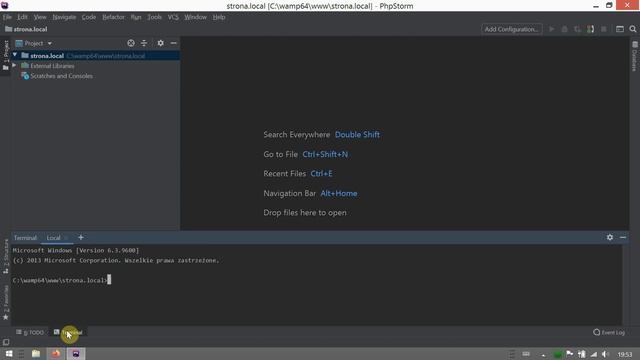Click the Debug bug icon in toolbar
This screenshot has height=360, width=640.
click(x=564, y=29)
